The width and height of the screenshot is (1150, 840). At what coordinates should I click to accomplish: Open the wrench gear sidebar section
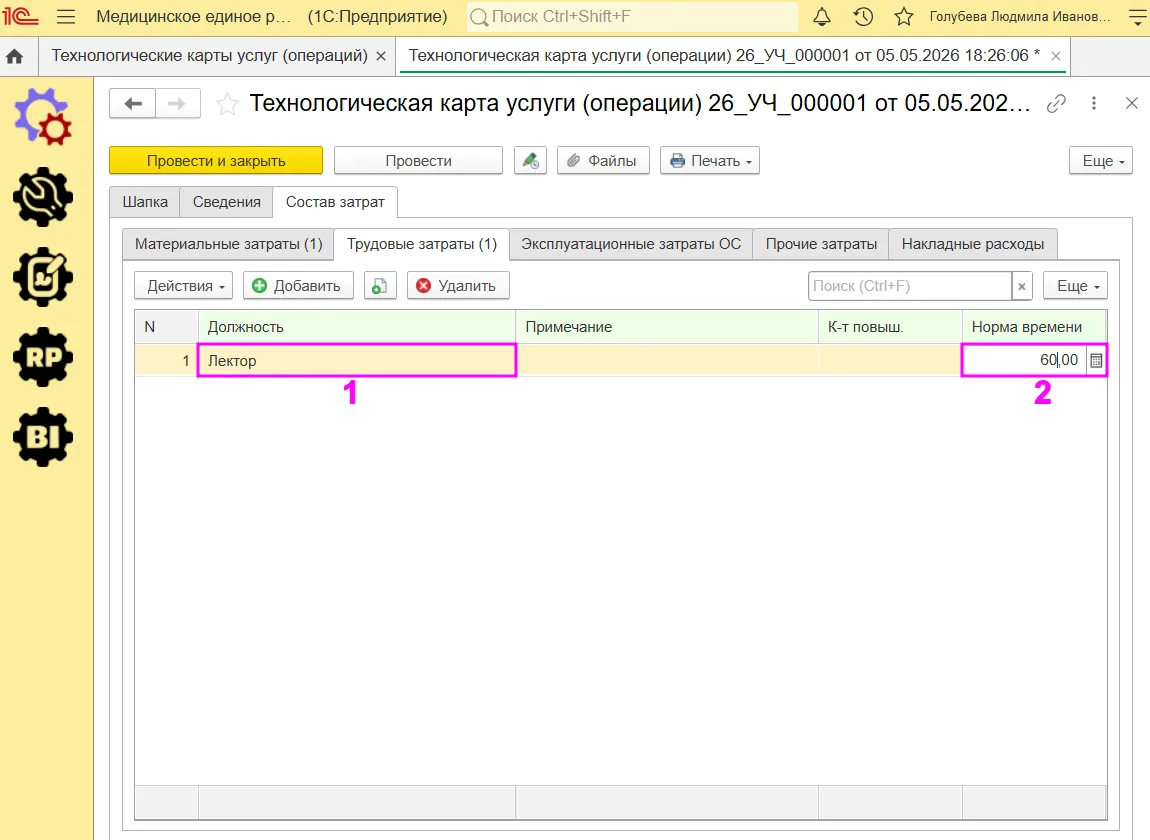(x=43, y=197)
